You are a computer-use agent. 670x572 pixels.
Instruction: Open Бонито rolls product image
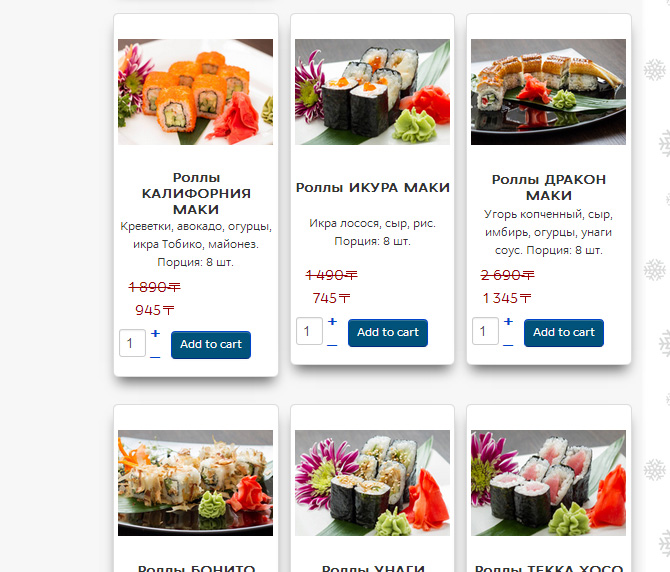[x=196, y=483]
